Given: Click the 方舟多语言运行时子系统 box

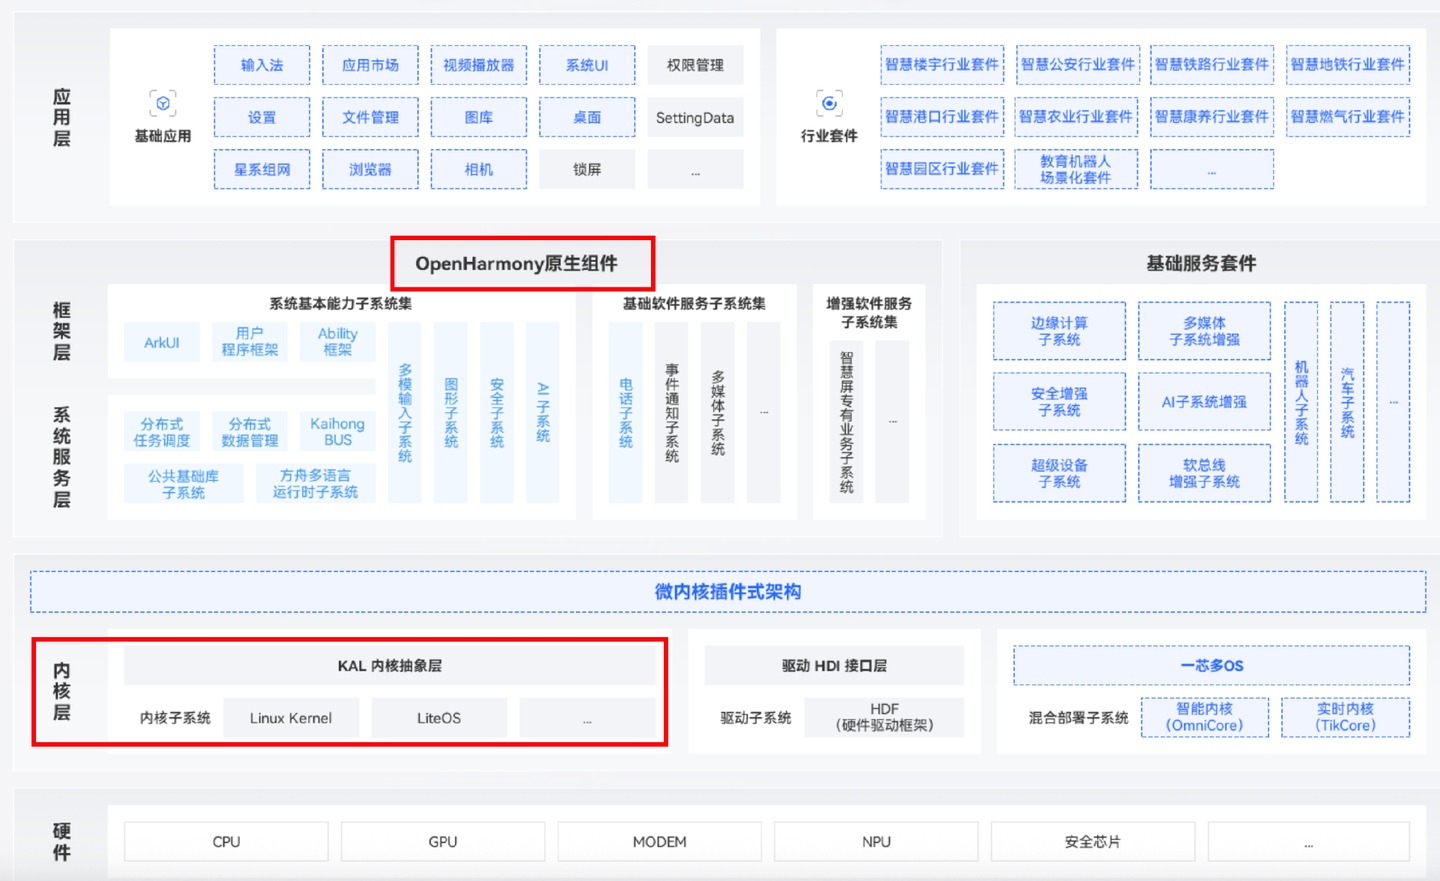Looking at the screenshot, I should (315, 484).
